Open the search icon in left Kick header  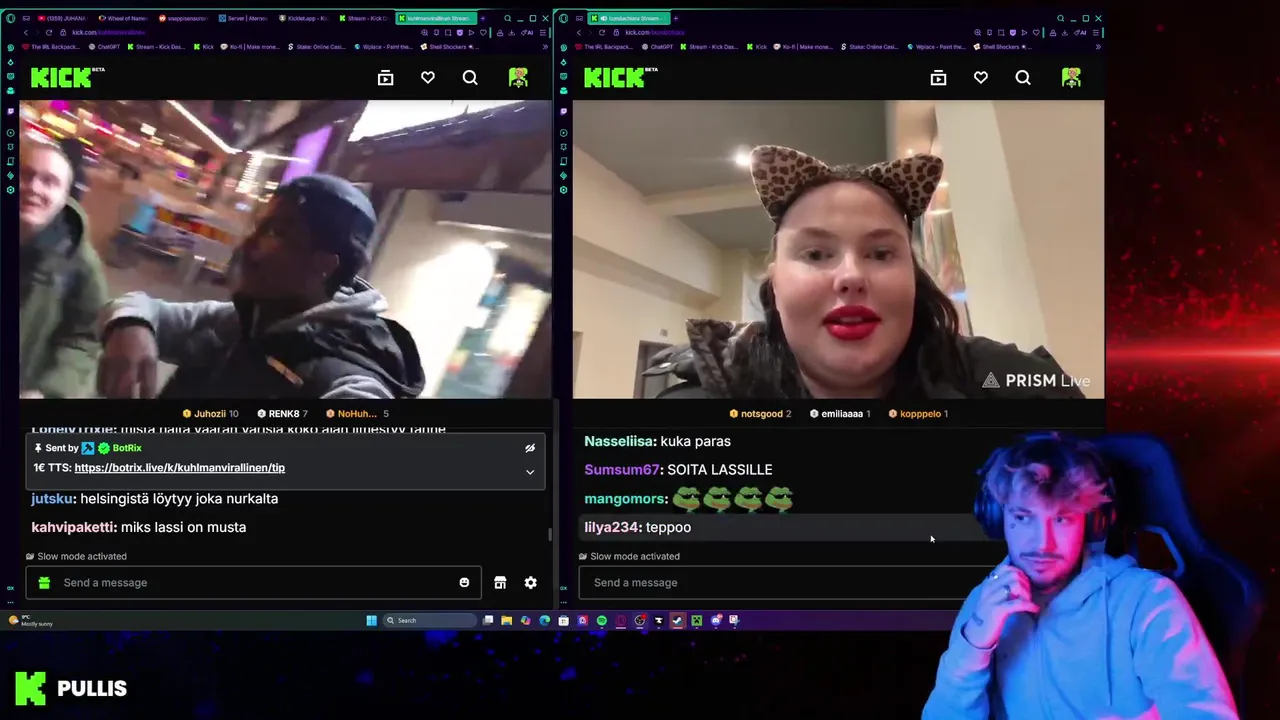[470, 78]
